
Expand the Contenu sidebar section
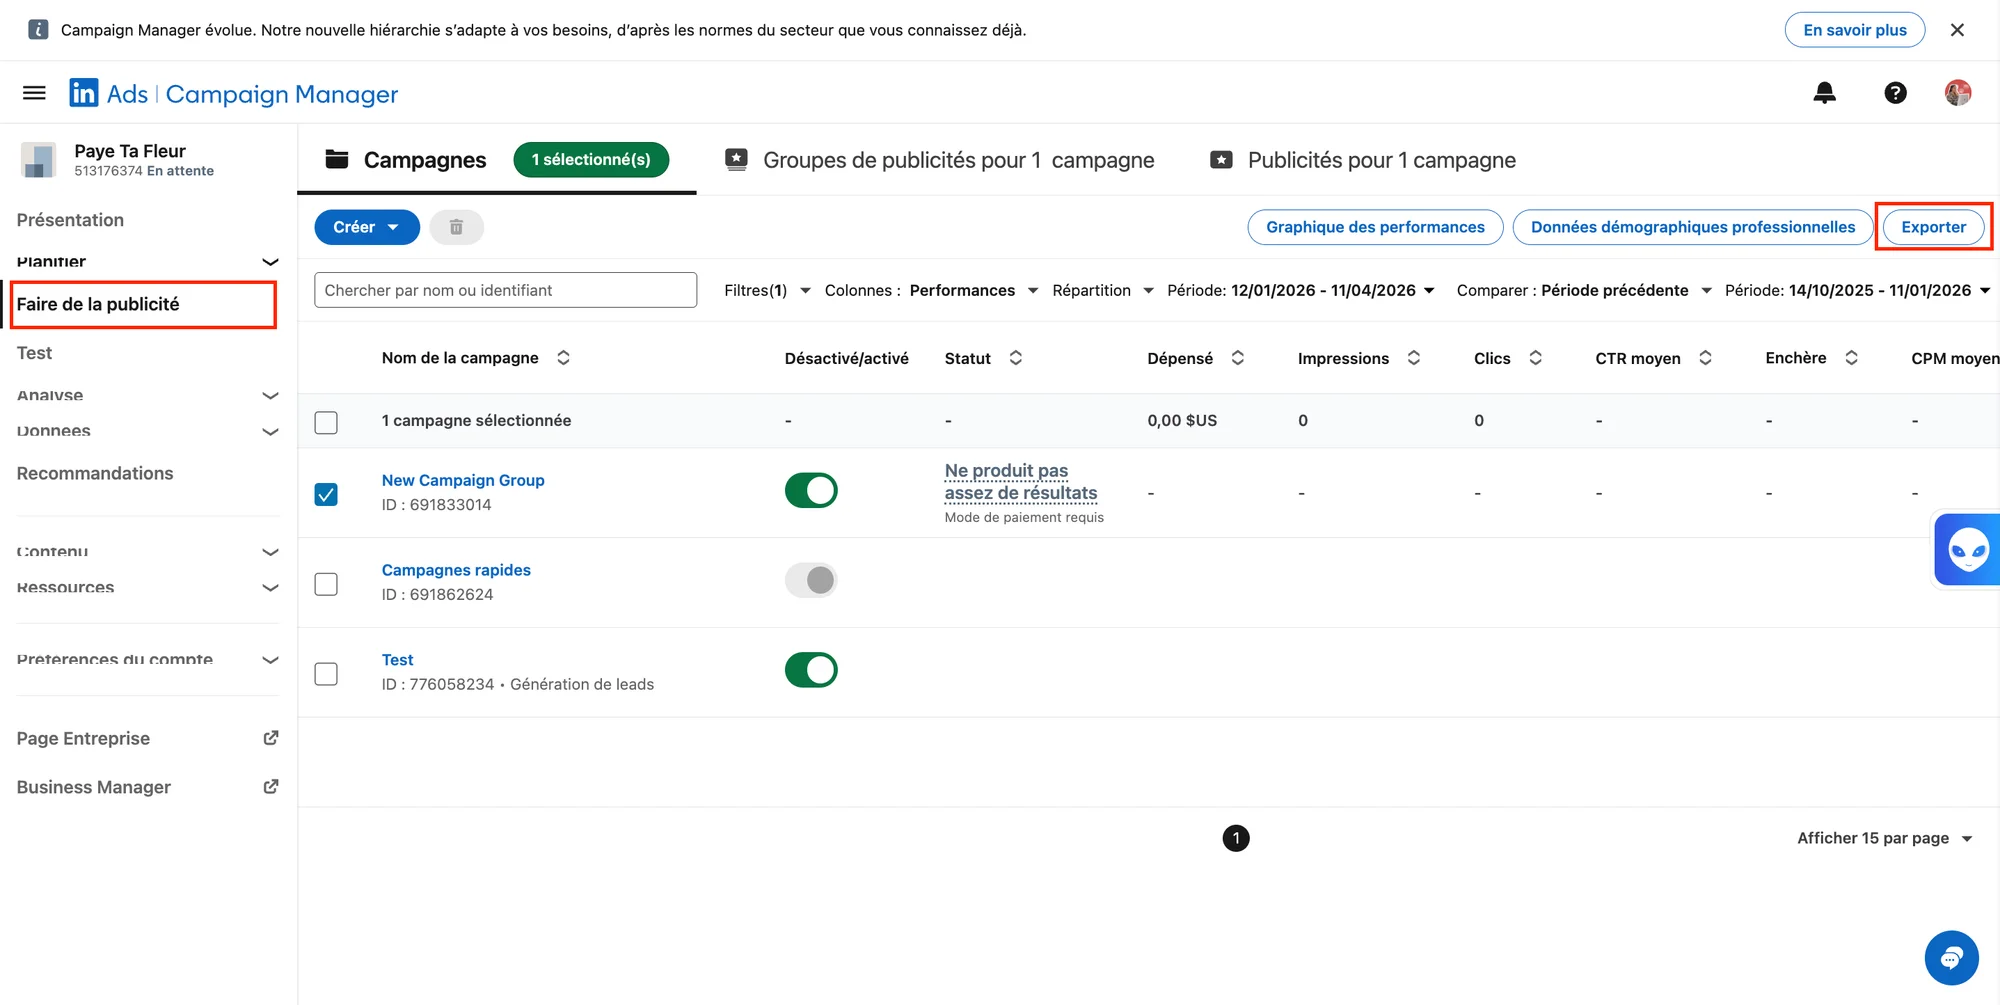pos(147,551)
